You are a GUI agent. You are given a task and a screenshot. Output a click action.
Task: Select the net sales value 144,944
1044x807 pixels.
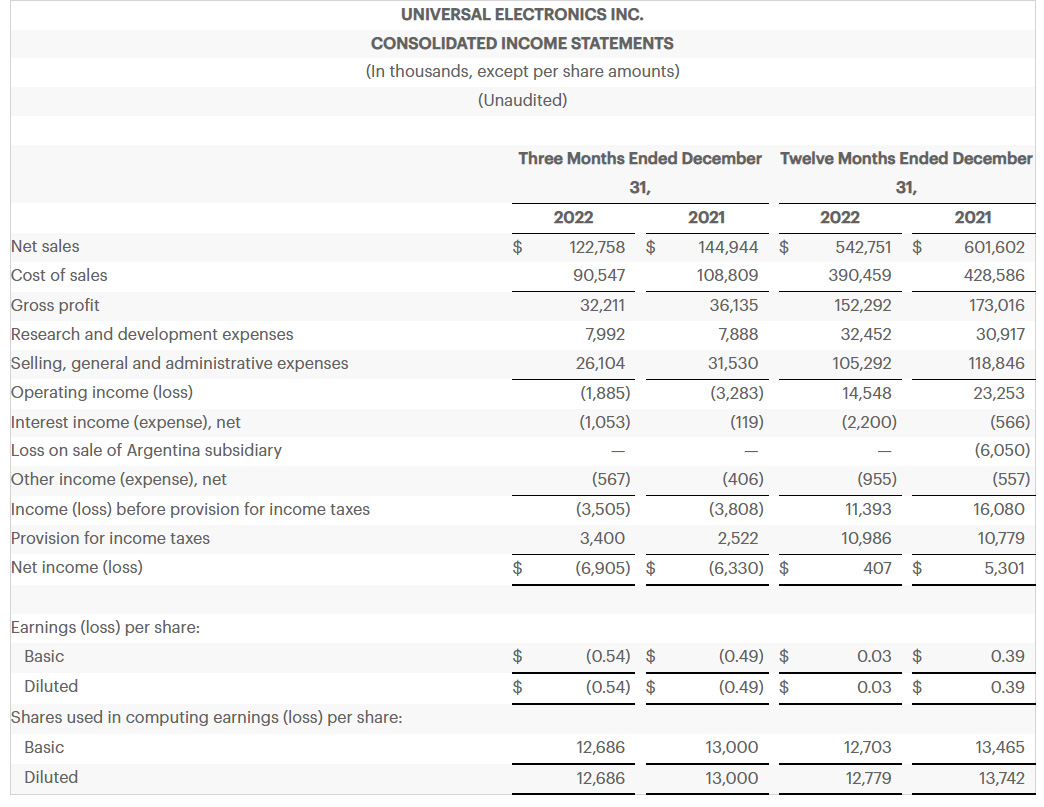click(x=728, y=247)
